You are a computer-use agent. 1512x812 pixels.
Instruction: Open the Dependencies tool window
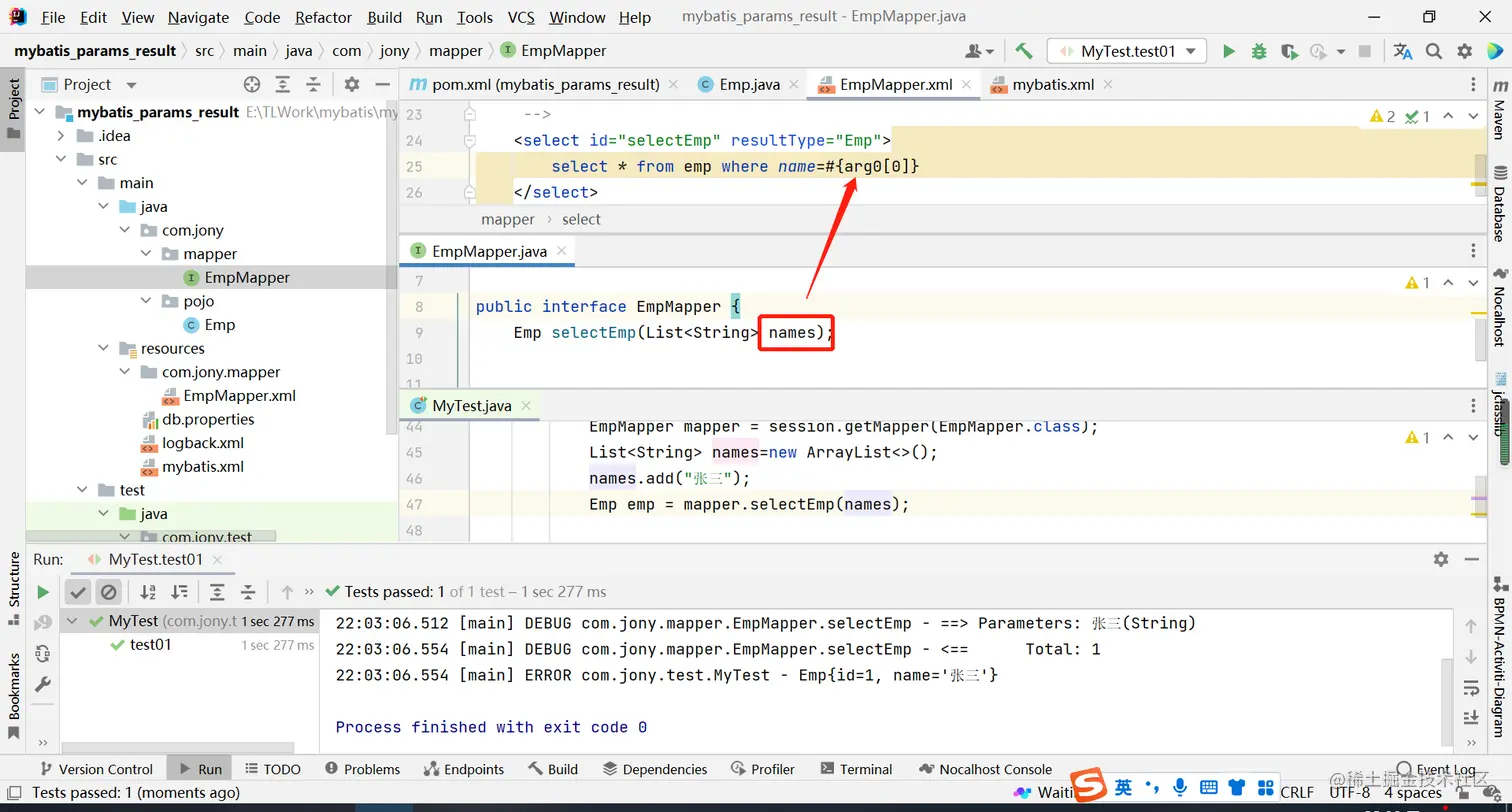[655, 769]
